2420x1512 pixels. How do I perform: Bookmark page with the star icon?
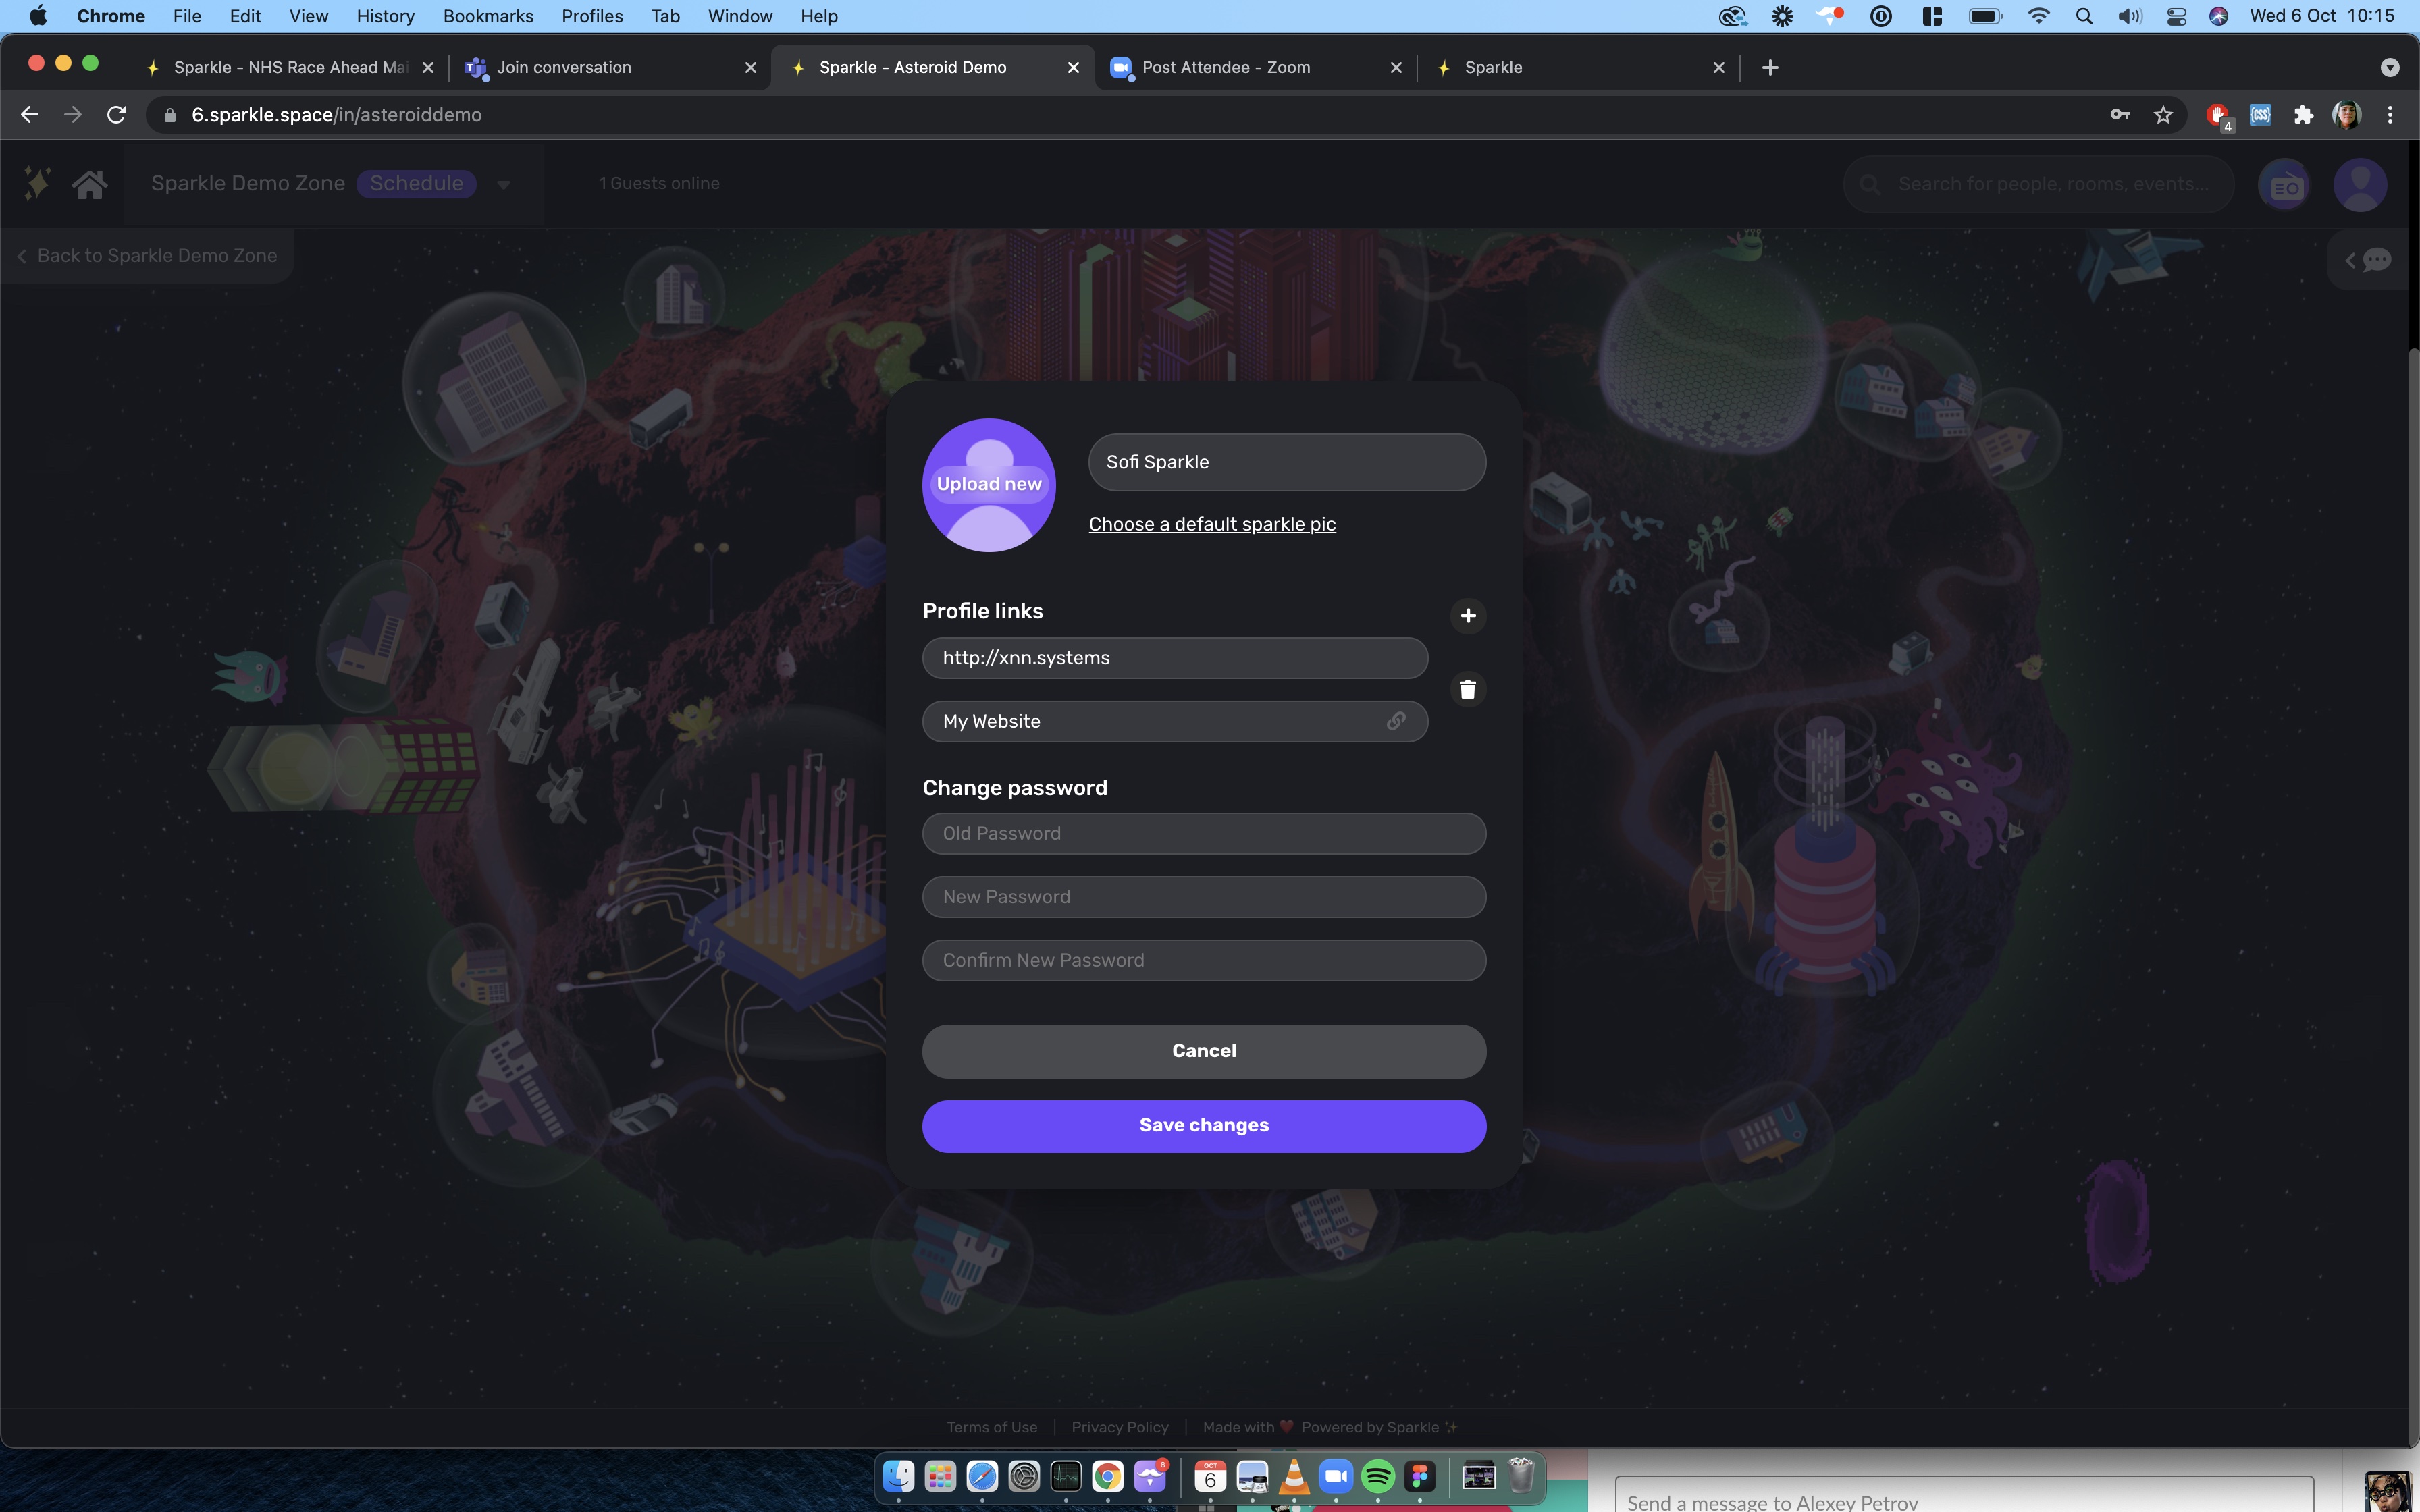pyautogui.click(x=2163, y=115)
